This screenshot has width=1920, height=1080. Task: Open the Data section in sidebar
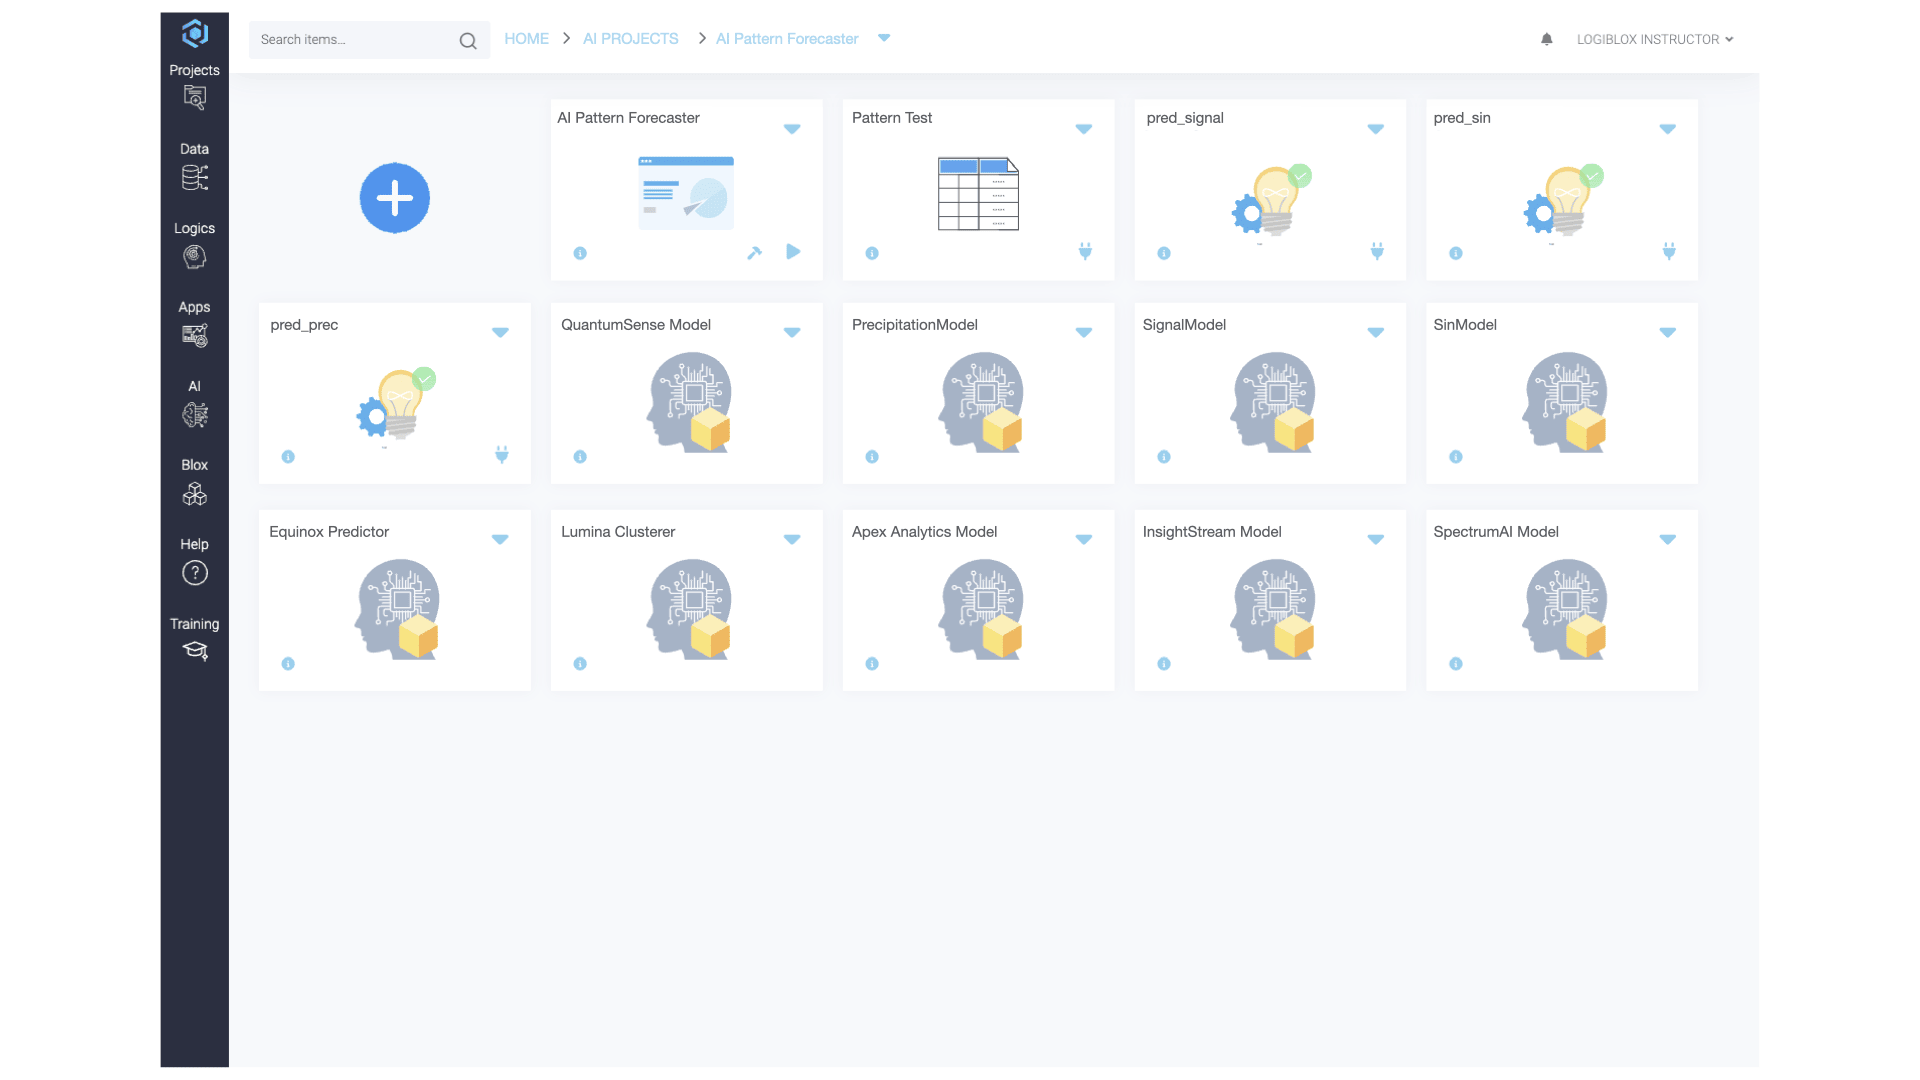pyautogui.click(x=194, y=166)
